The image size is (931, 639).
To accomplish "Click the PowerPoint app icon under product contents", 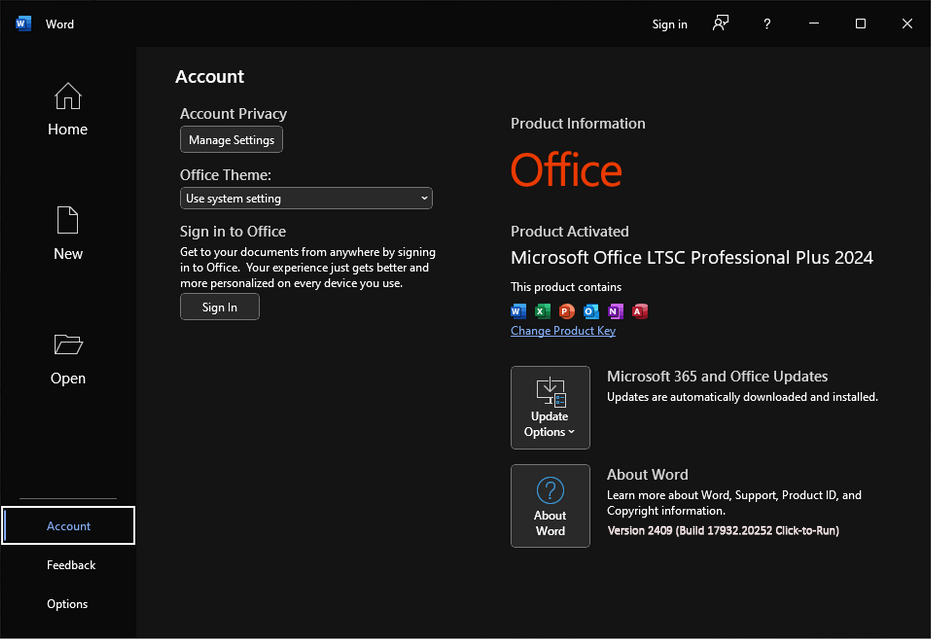I will pos(567,311).
